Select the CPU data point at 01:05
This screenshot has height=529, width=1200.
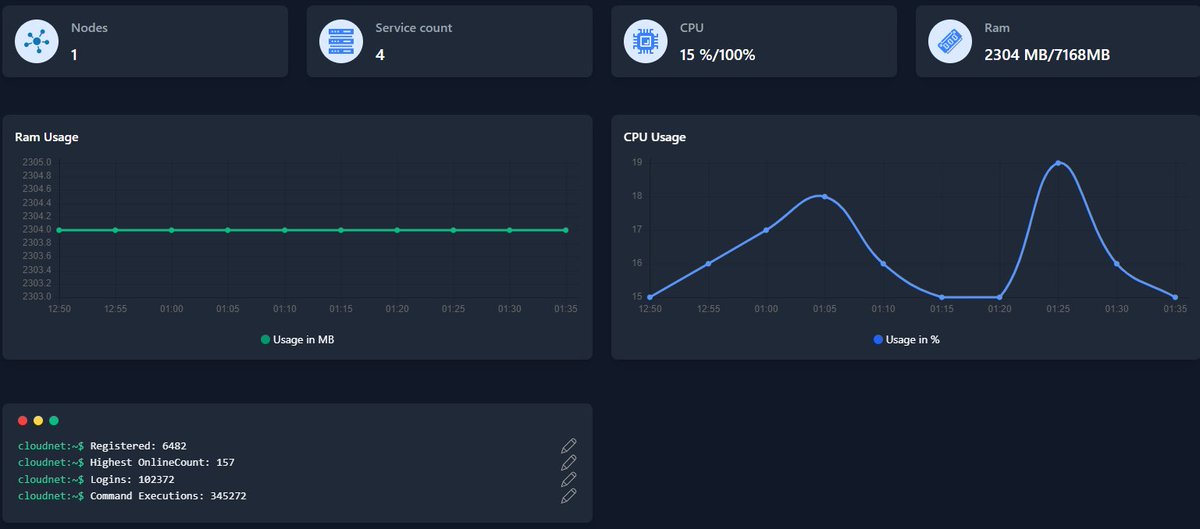824,196
